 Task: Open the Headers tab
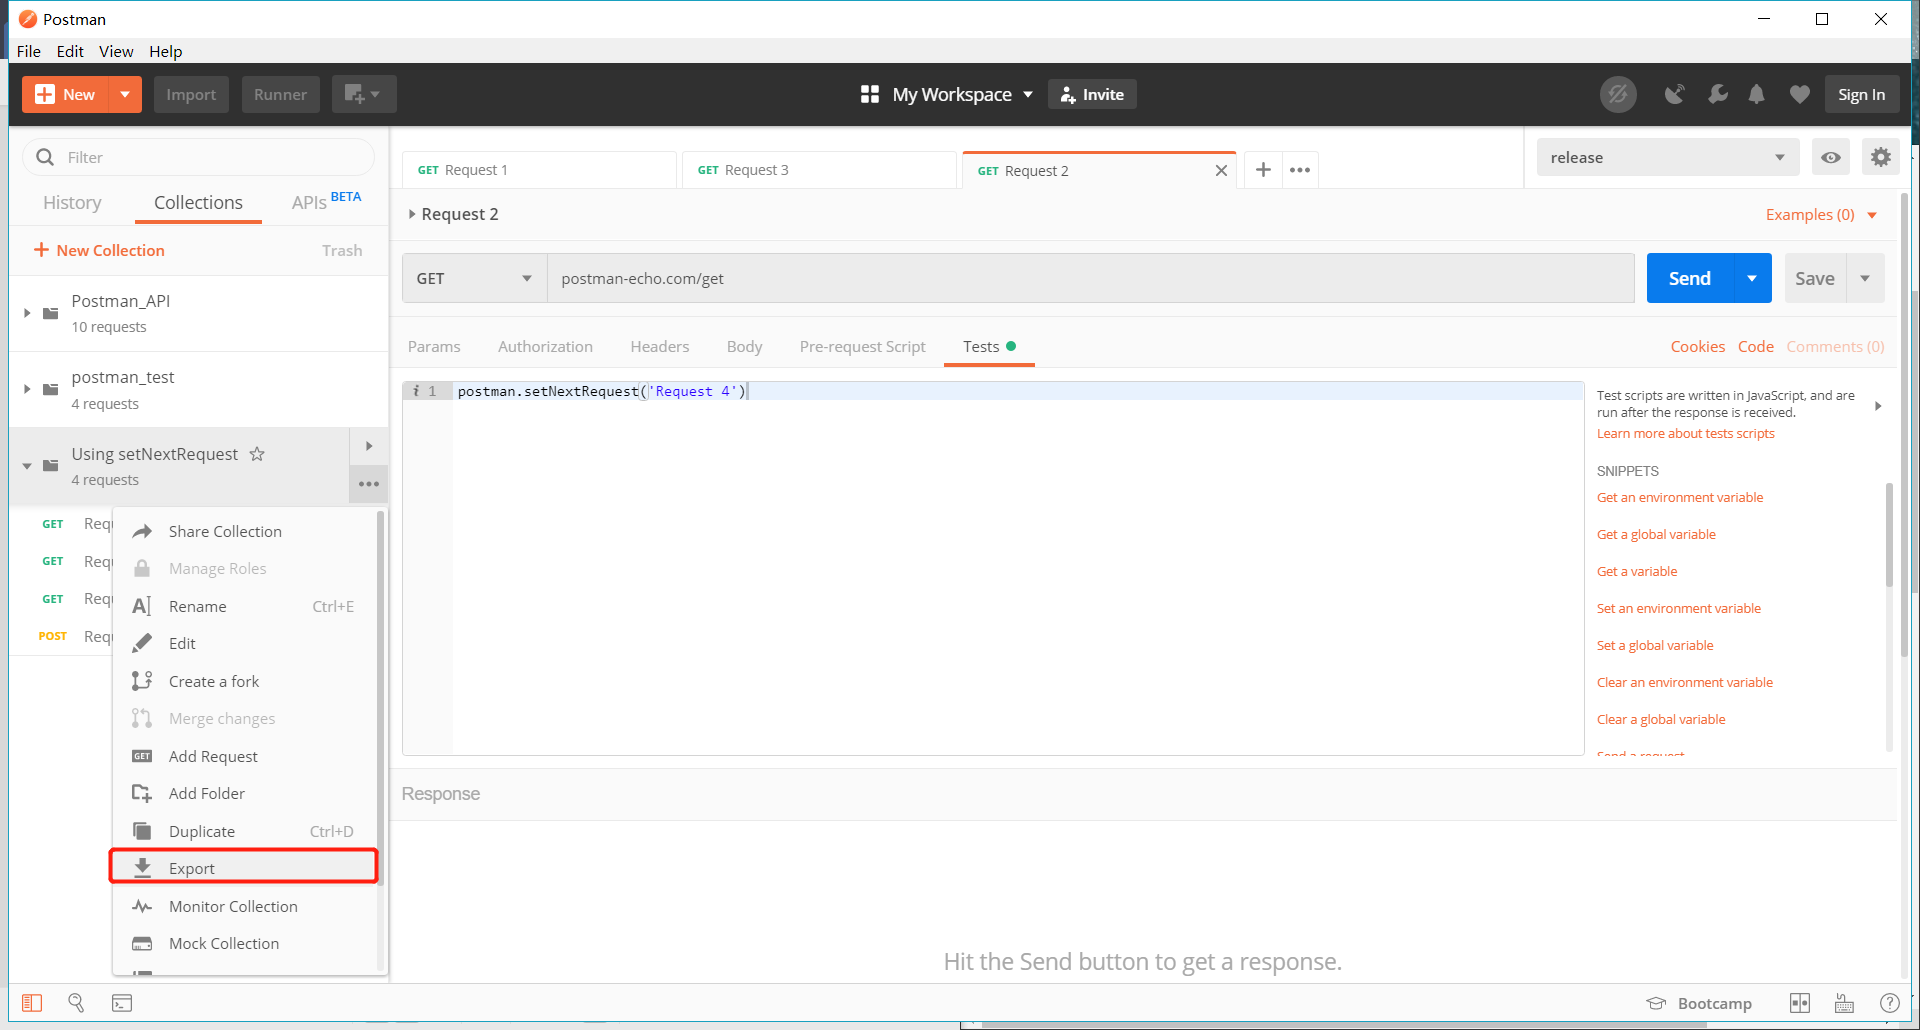click(x=659, y=346)
